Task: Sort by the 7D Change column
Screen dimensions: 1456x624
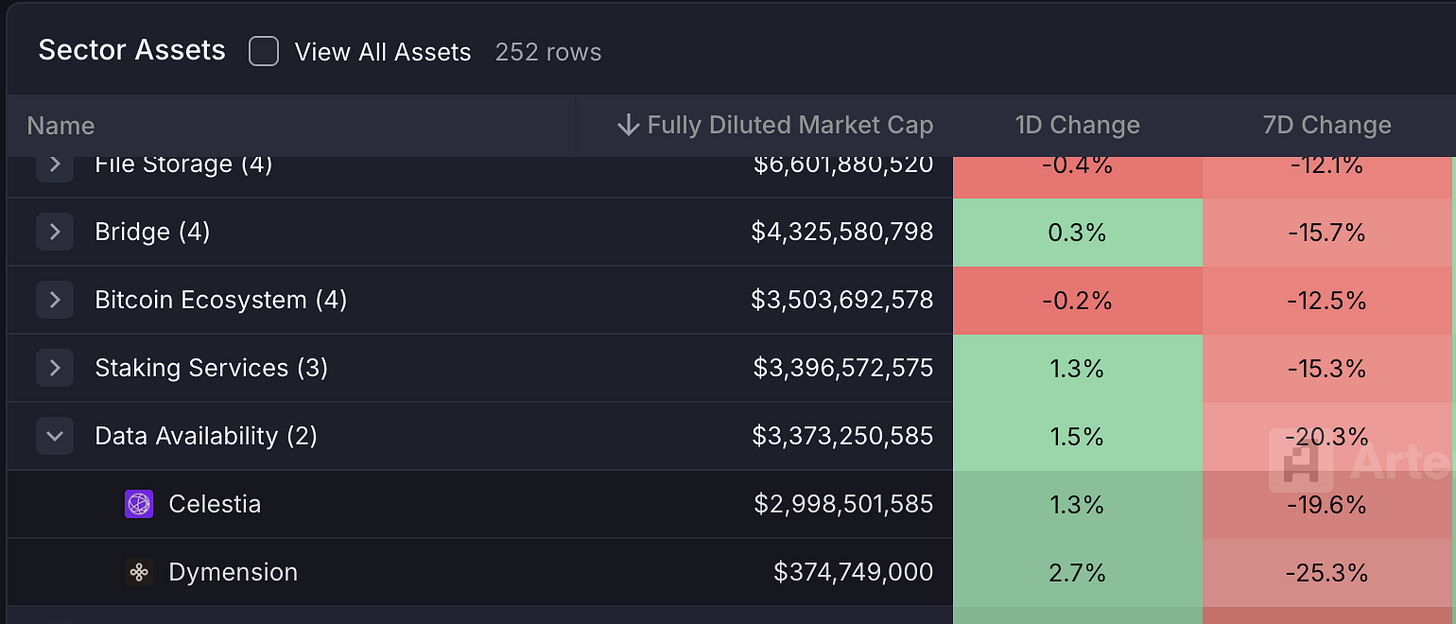Action: 1327,125
